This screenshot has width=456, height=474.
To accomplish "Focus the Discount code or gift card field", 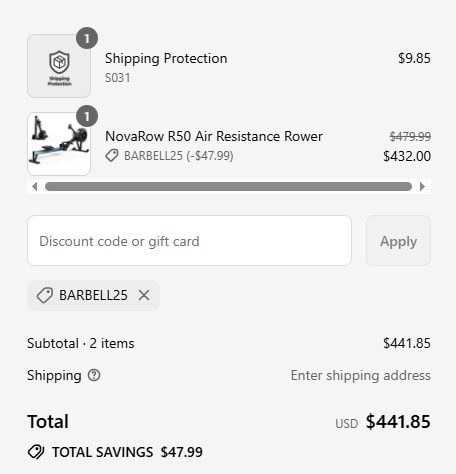I will (189, 241).
